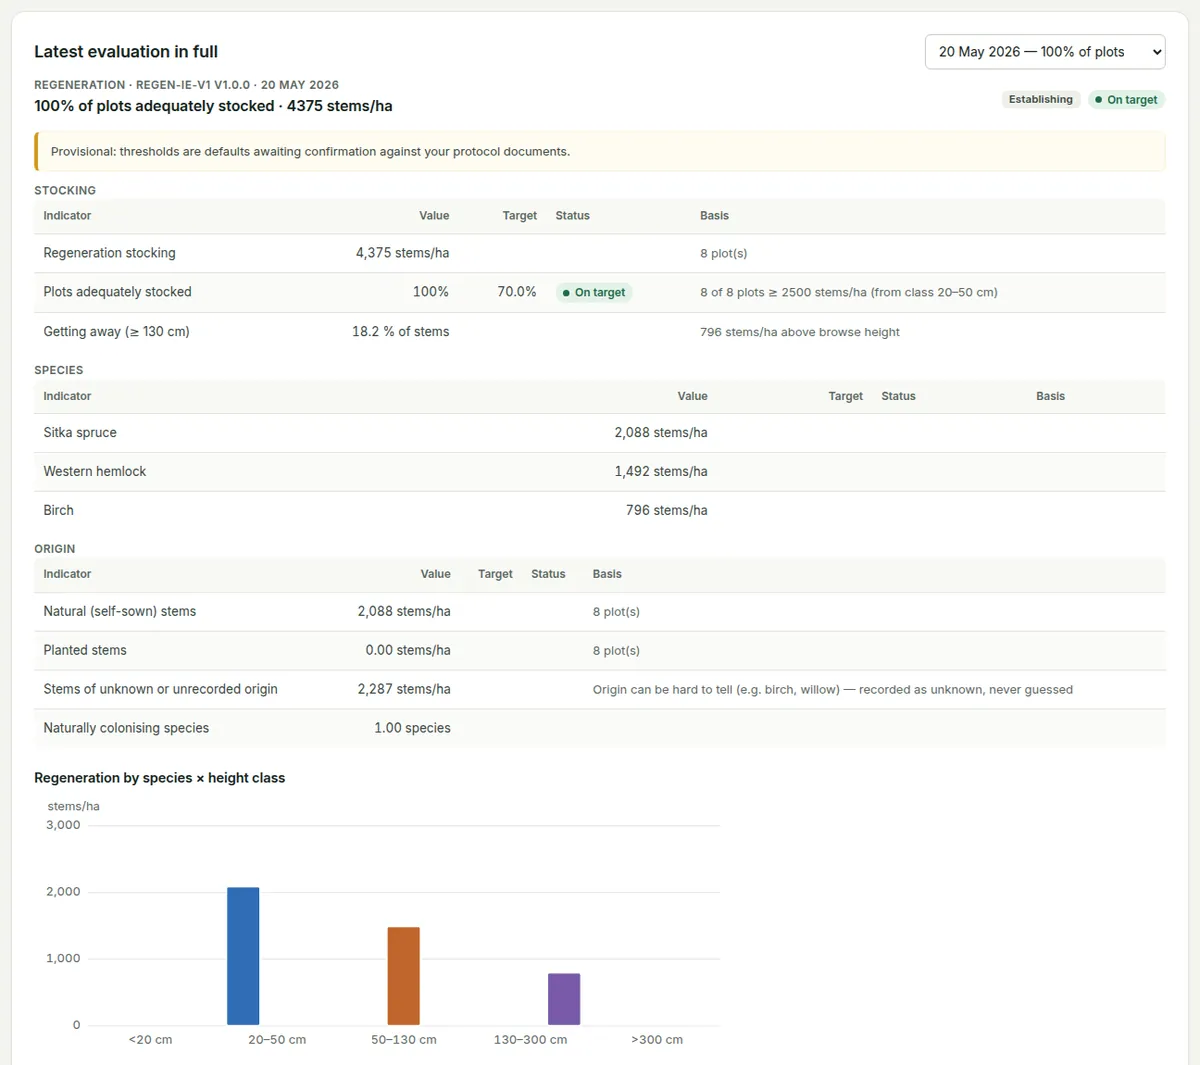Image resolution: width=1200 pixels, height=1065 pixels.
Task: Click the >300 cm axis label
Action: 657,1040
